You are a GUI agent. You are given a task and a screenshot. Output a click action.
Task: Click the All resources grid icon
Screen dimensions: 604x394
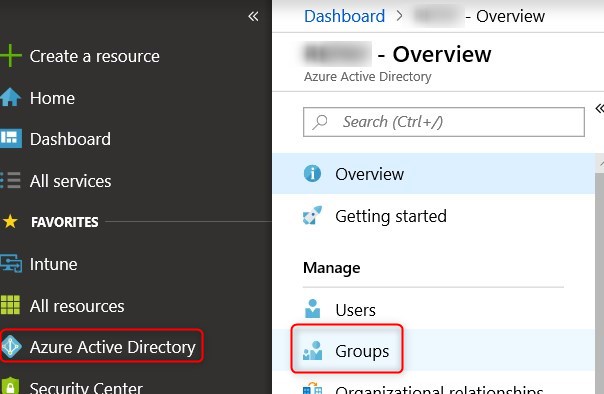10,305
